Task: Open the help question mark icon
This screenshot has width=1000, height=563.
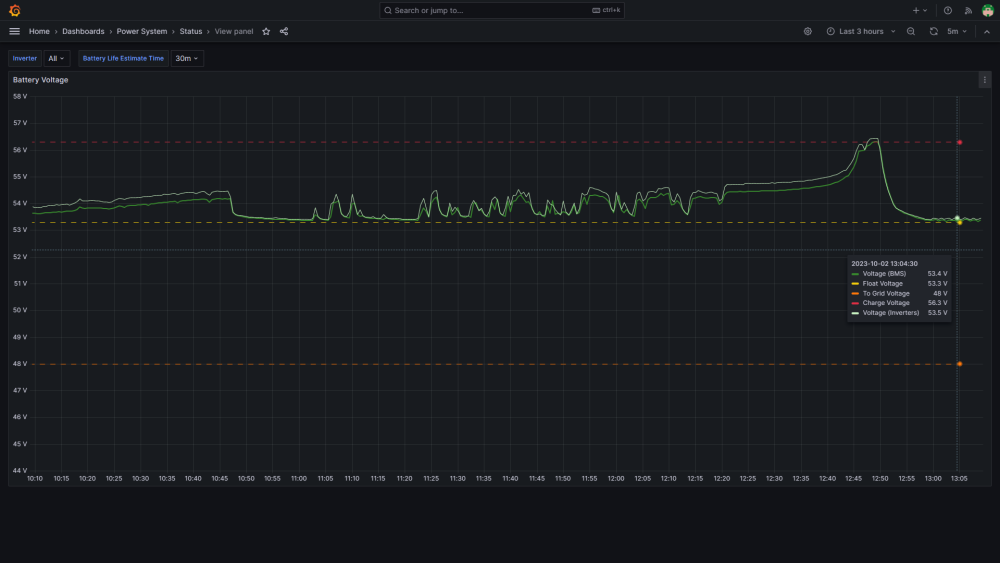Action: [948, 10]
